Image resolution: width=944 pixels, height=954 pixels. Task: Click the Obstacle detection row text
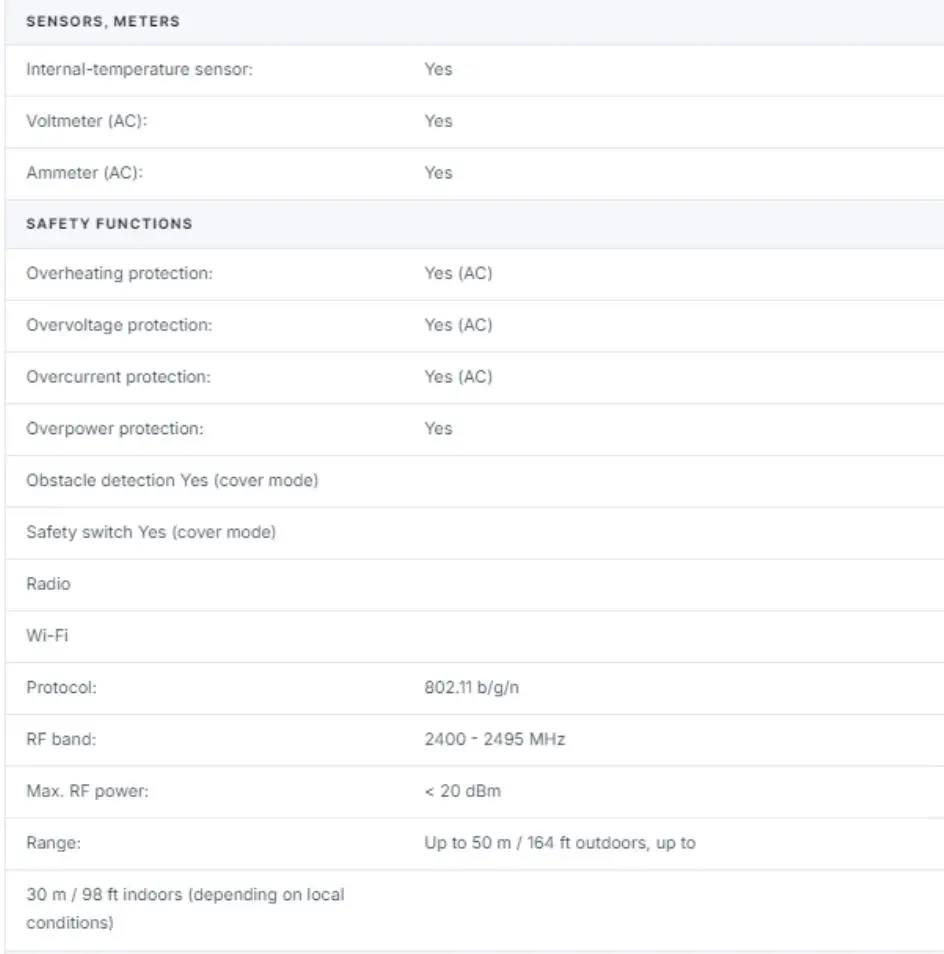pyautogui.click(x=172, y=481)
